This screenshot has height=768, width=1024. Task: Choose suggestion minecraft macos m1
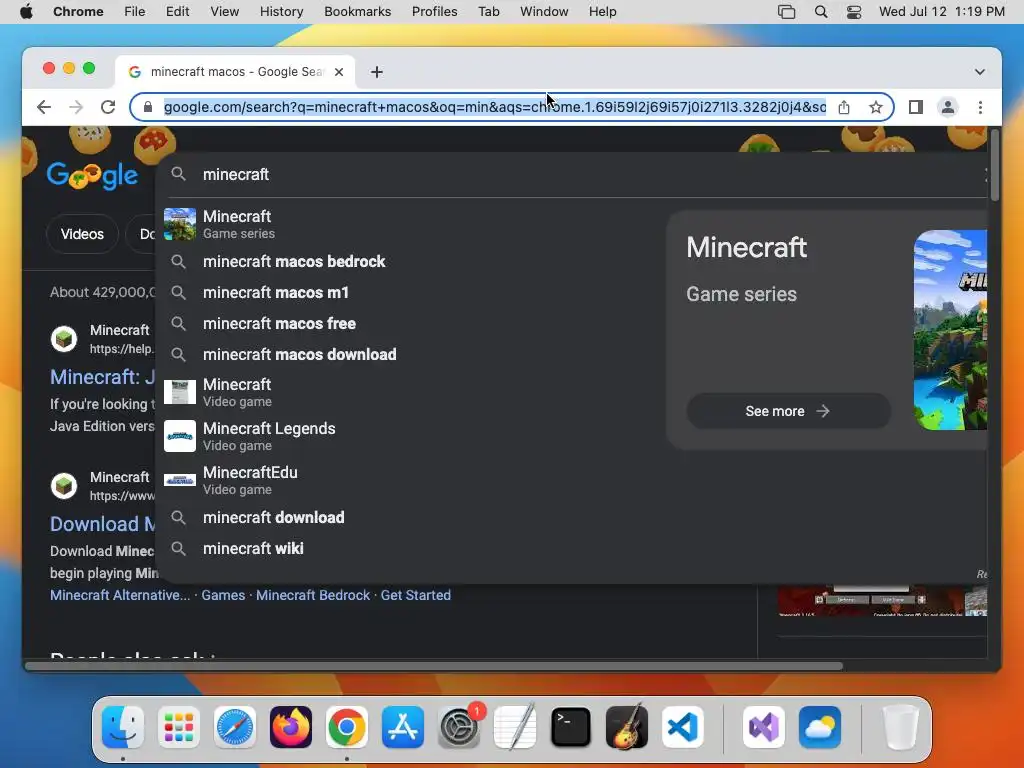coord(411,293)
